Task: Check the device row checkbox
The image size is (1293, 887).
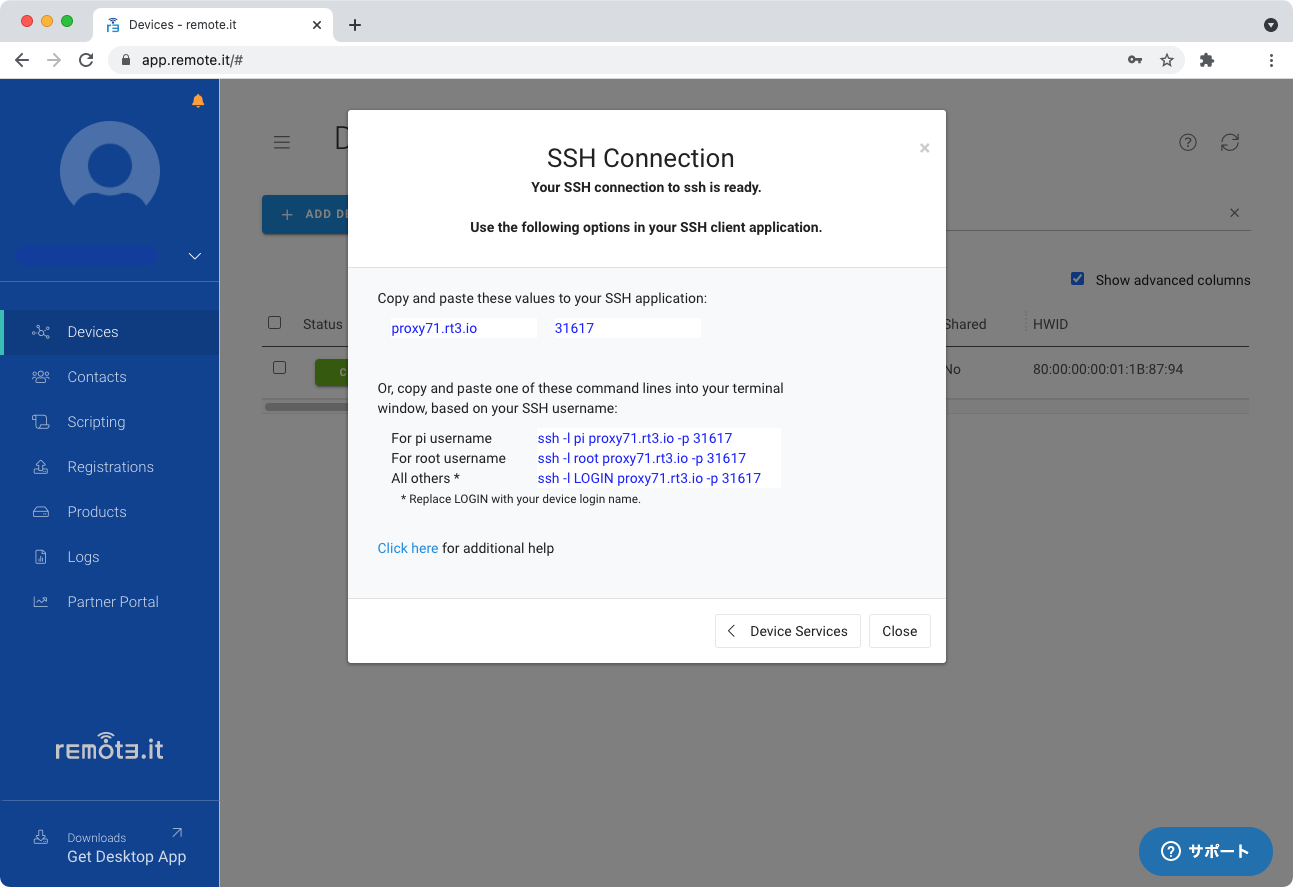Action: pyautogui.click(x=280, y=368)
